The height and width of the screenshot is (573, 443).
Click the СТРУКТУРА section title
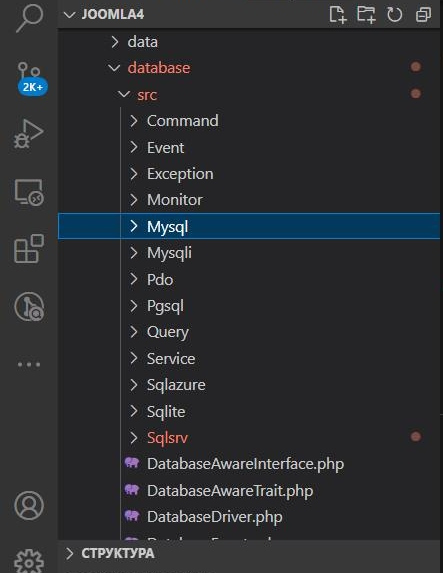[118, 553]
